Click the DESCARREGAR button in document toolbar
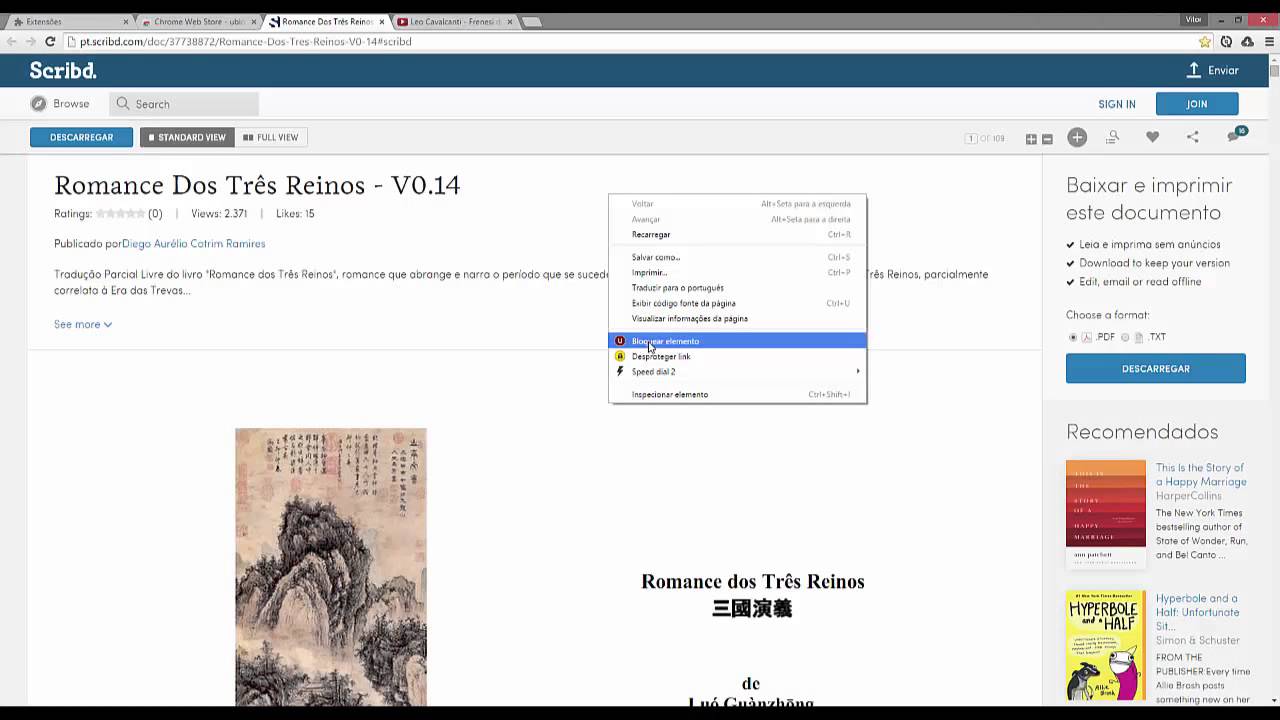 tap(81, 137)
